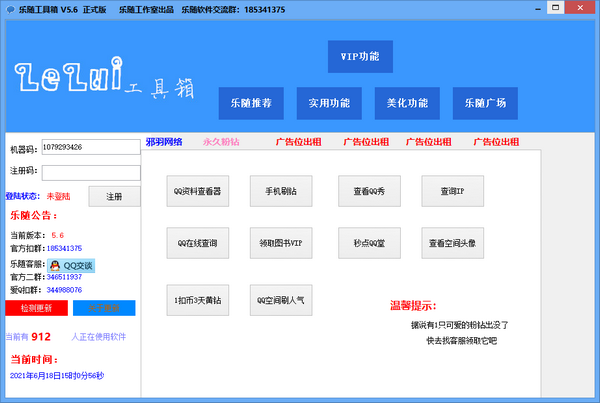Click the pink 永久粉钻 link
The height and width of the screenshot is (403, 600).
[x=221, y=142]
